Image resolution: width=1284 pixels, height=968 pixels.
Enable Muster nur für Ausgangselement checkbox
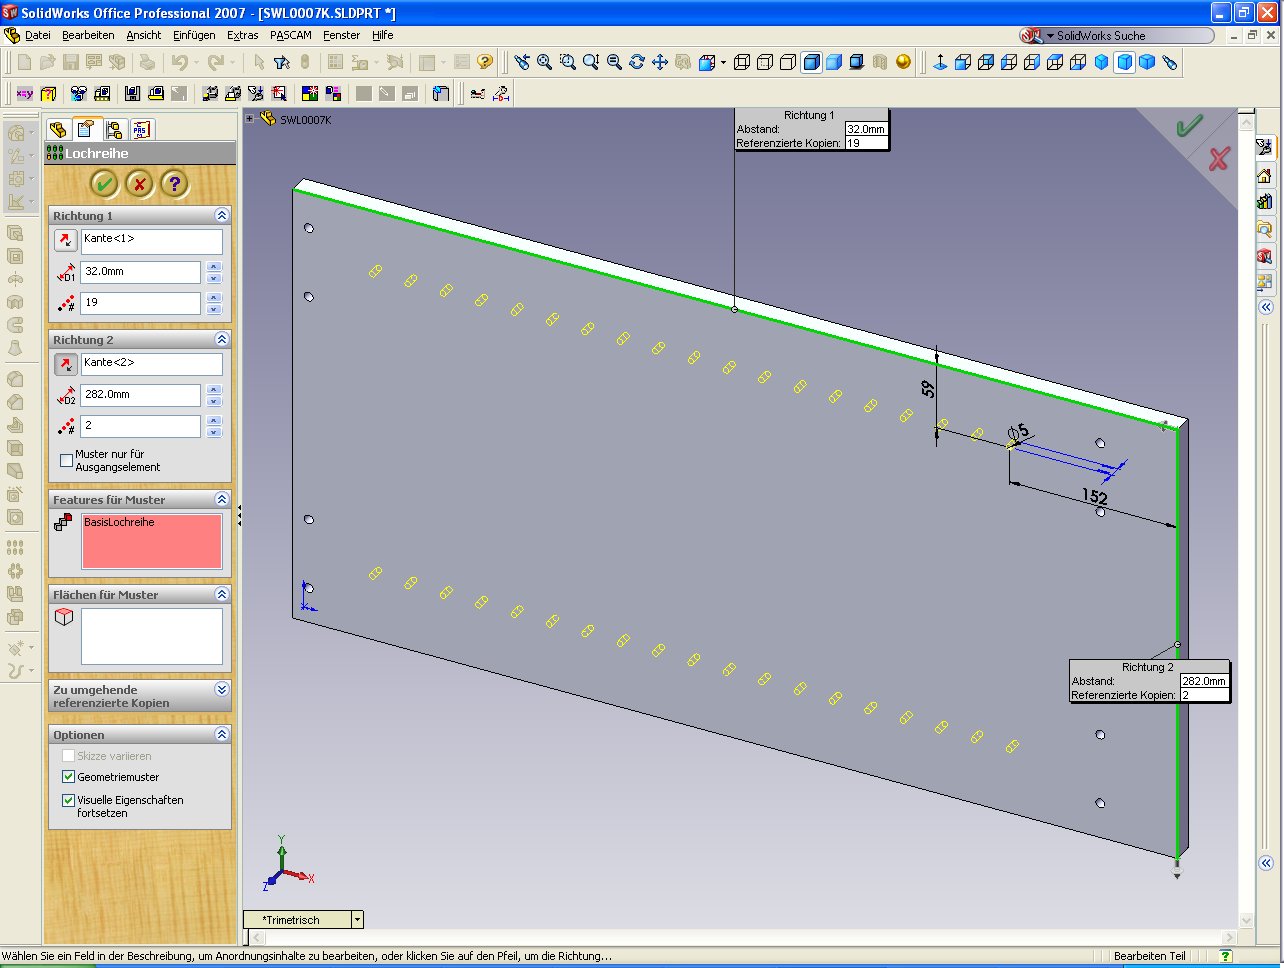pos(67,460)
